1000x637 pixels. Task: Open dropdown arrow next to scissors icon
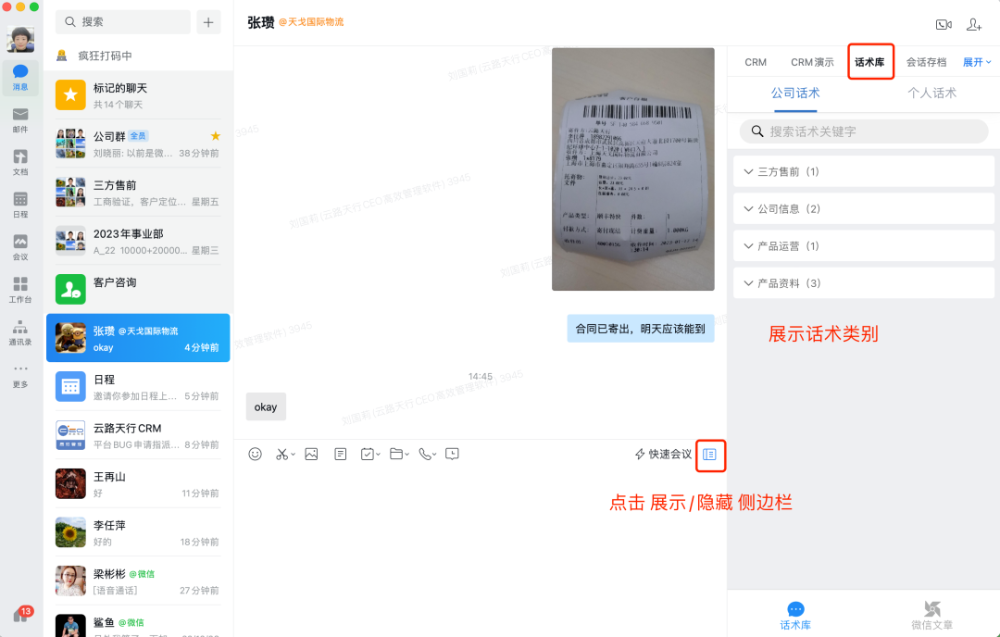point(293,455)
